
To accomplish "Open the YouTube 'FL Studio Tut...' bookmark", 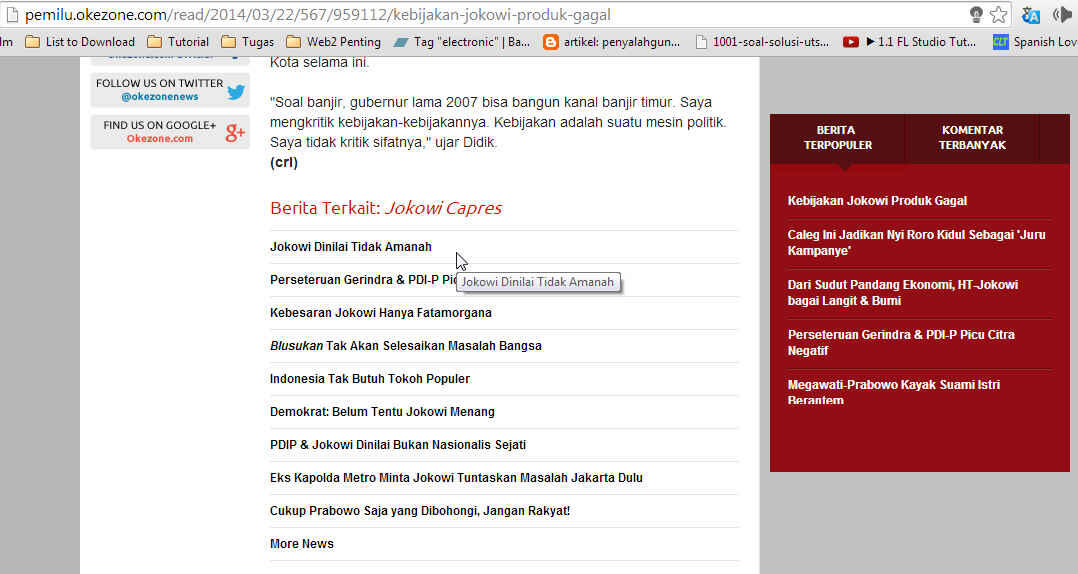I will tap(910, 42).
